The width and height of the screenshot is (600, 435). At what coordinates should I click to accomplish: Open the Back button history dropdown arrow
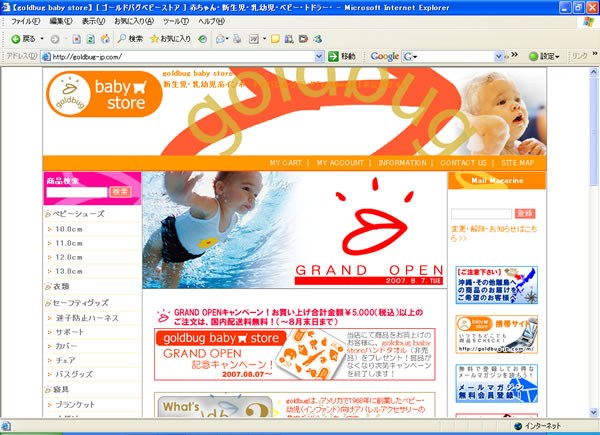coord(42,39)
